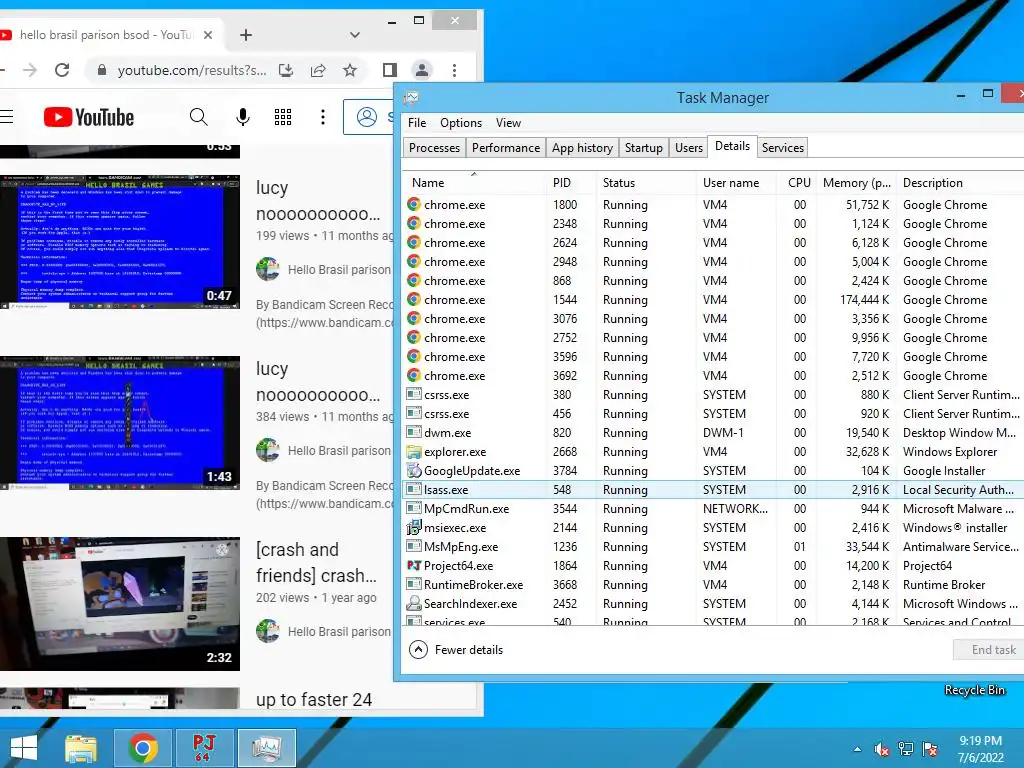Click Chrome forward navigation arrow
Image resolution: width=1024 pixels, height=768 pixels.
click(30, 70)
